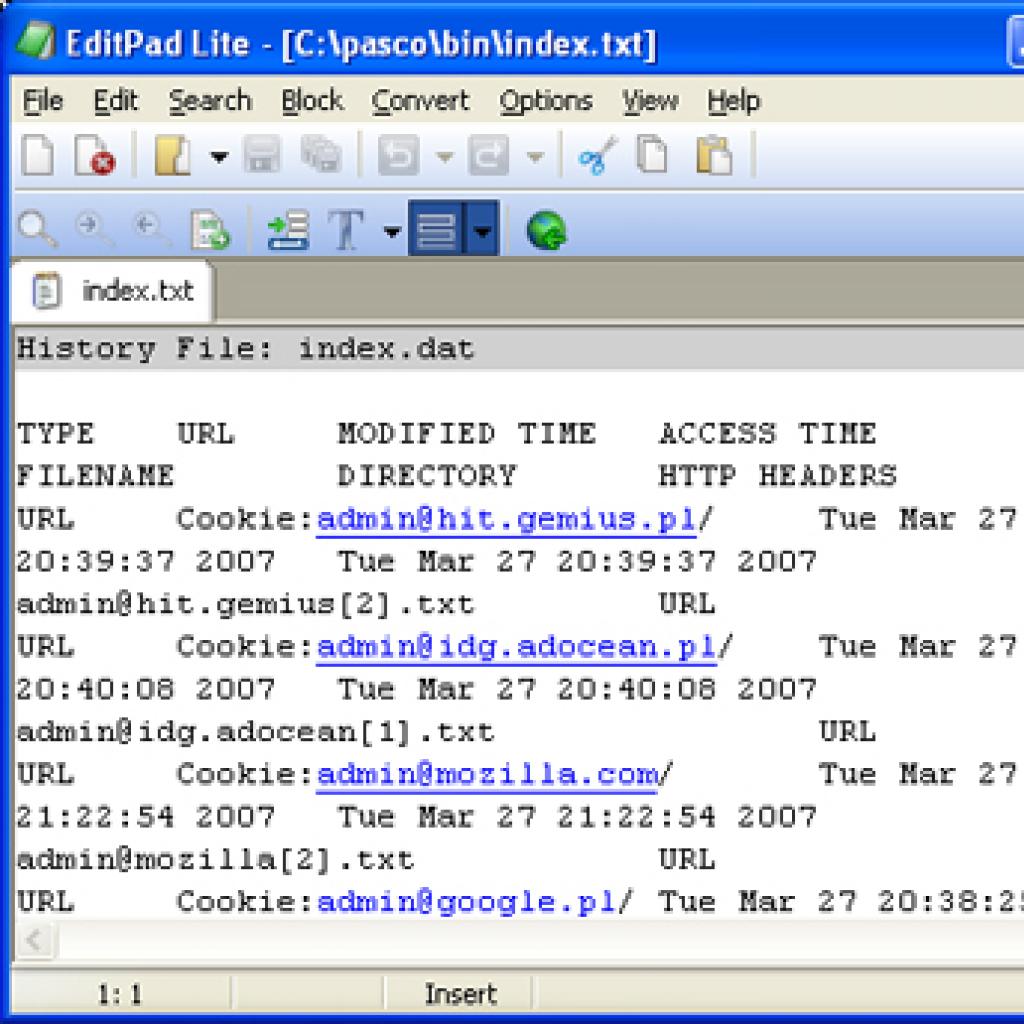Click the Save file icon
The height and width of the screenshot is (1024, 1024).
[262, 155]
